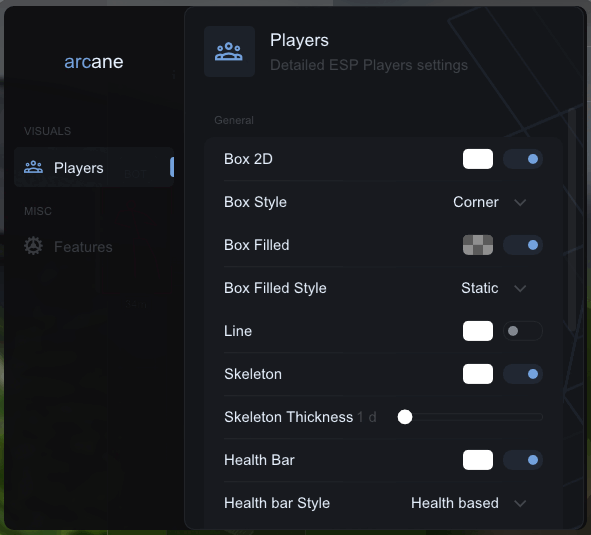Expand the Box Filled Style Static dropdown
This screenshot has width=591, height=535.
click(494, 288)
